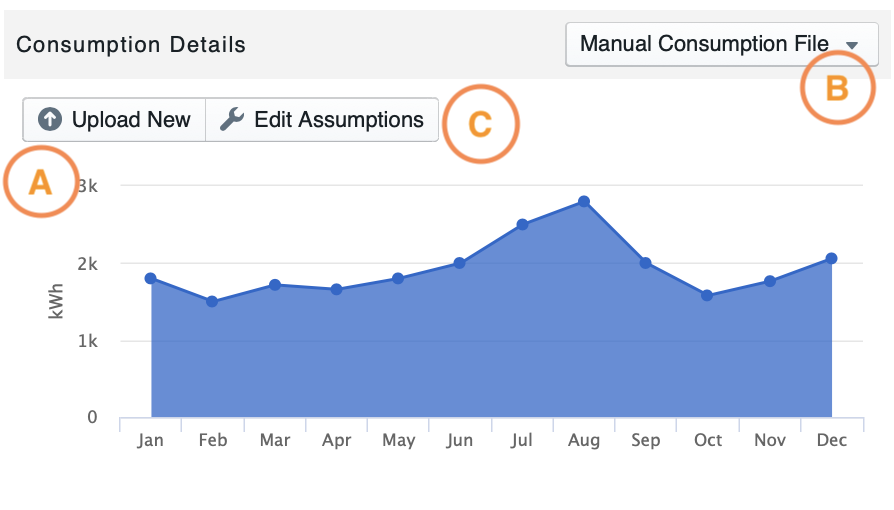
Task: Click the upload arrow icon
Action: [50, 120]
